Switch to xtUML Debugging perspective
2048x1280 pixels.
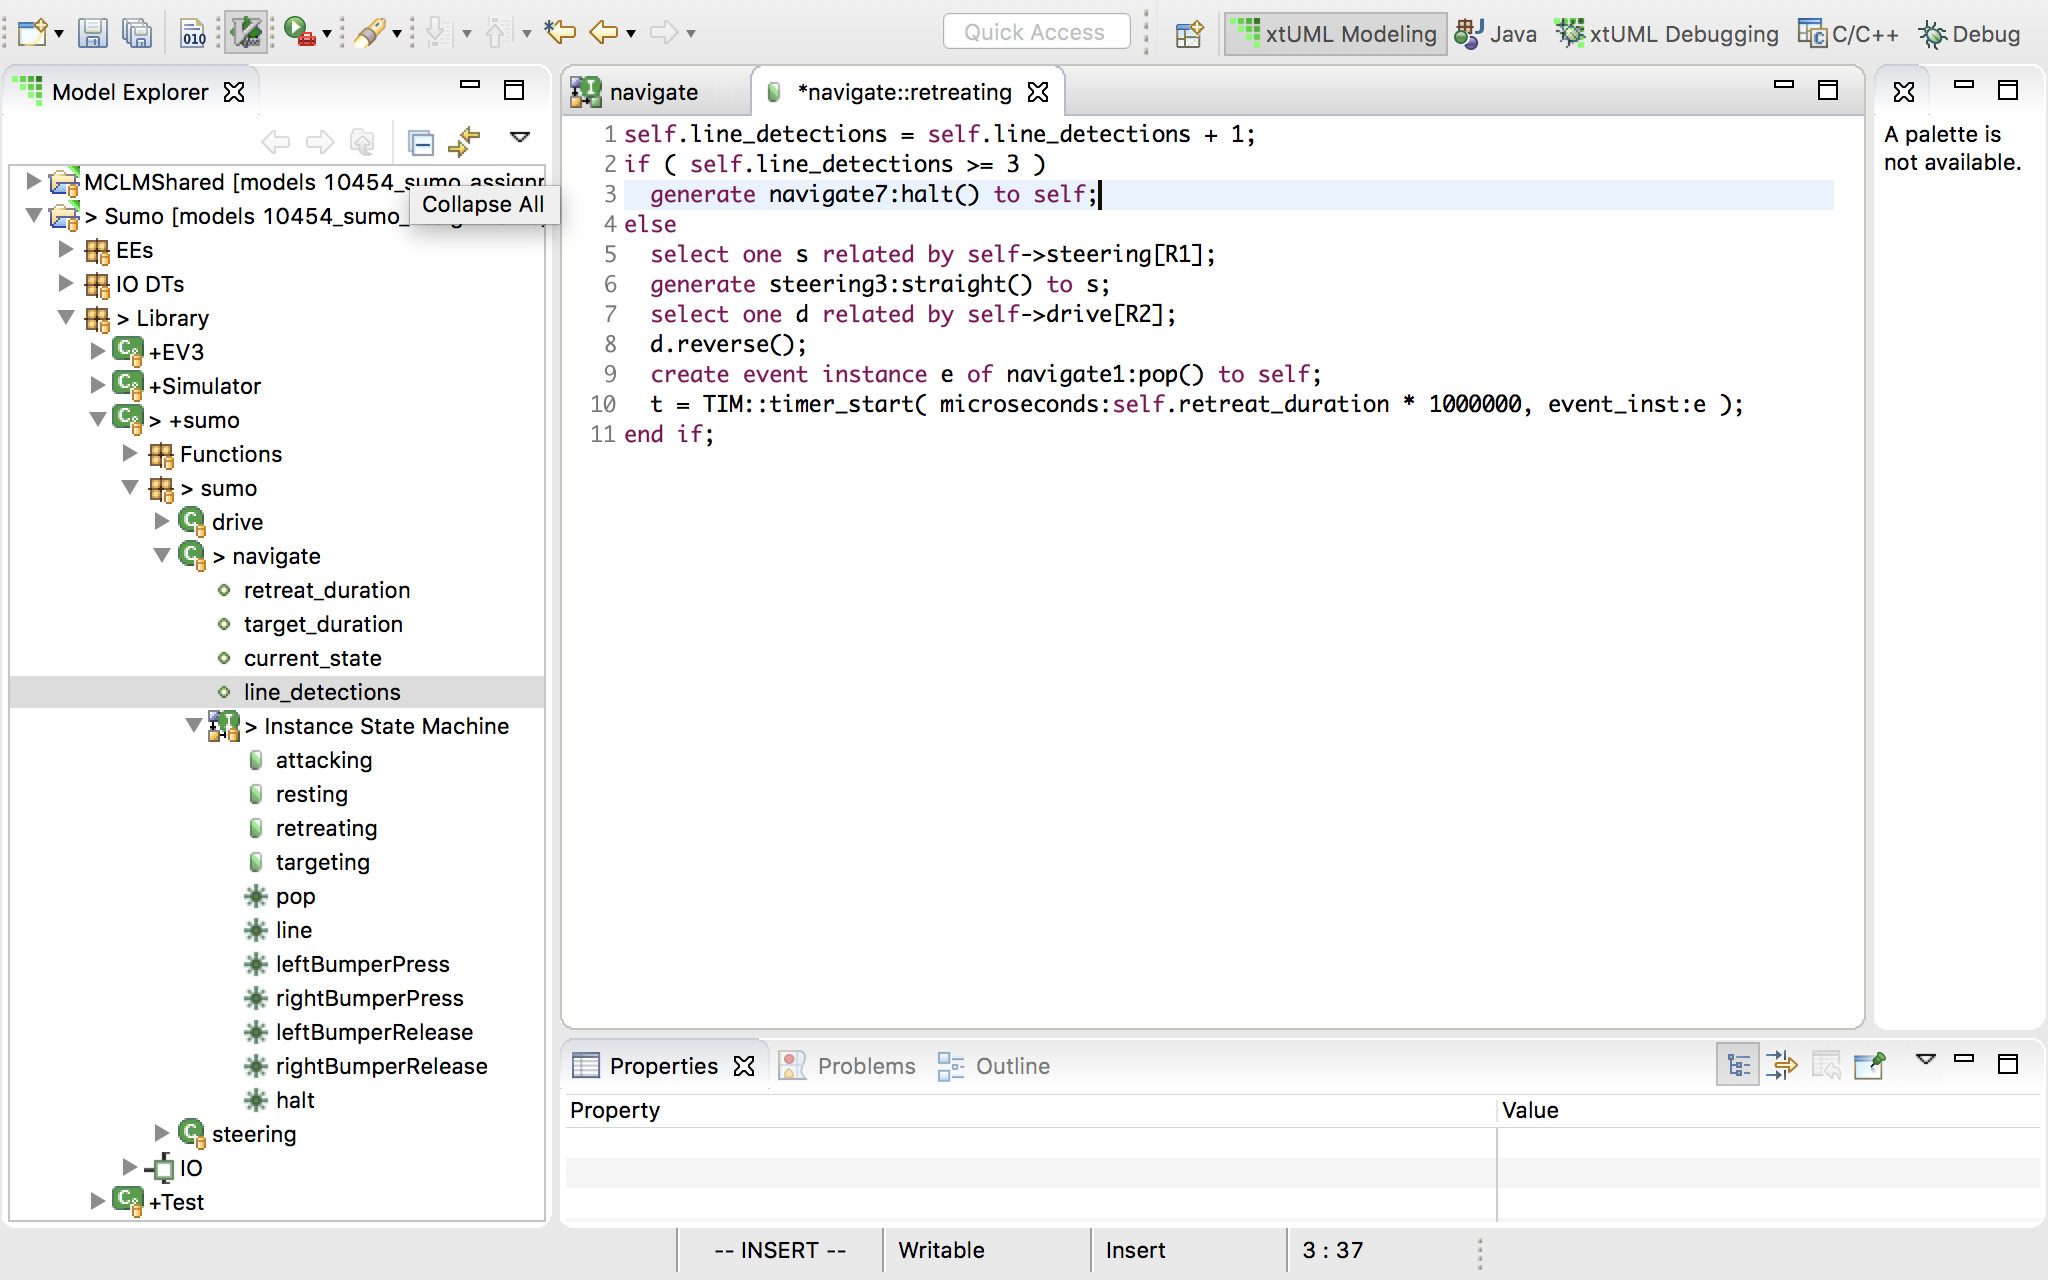click(1668, 34)
